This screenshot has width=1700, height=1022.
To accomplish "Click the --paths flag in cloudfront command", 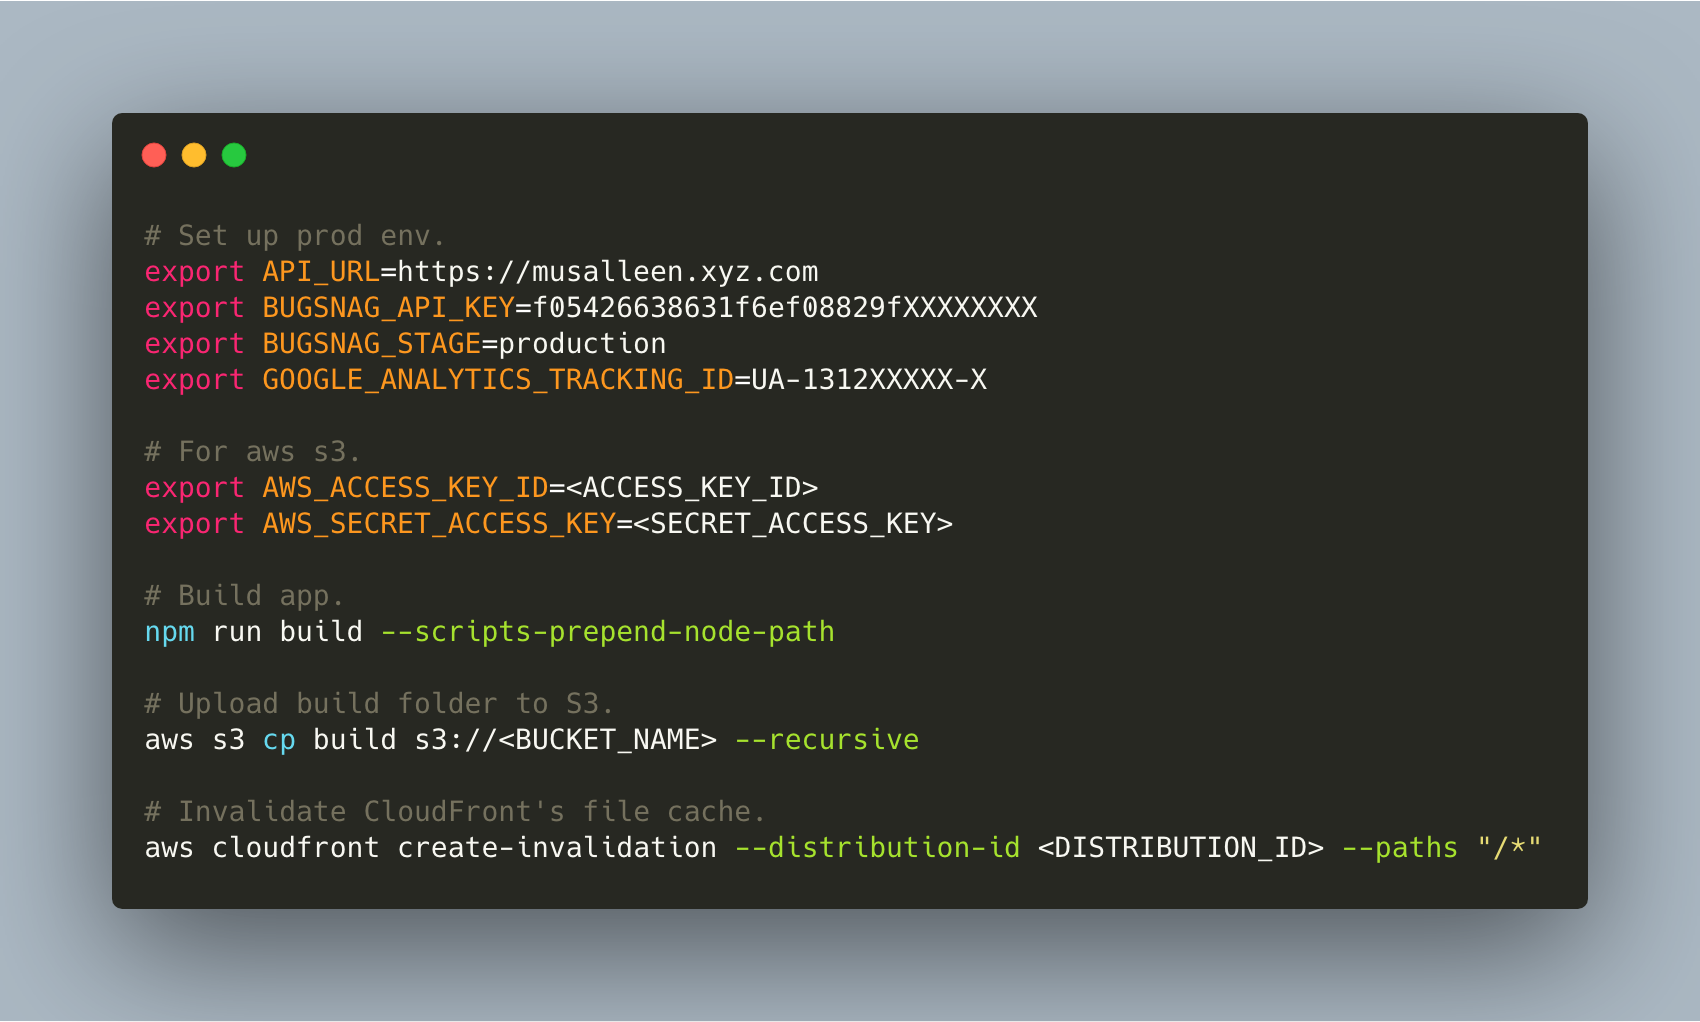I will pos(1400,848).
